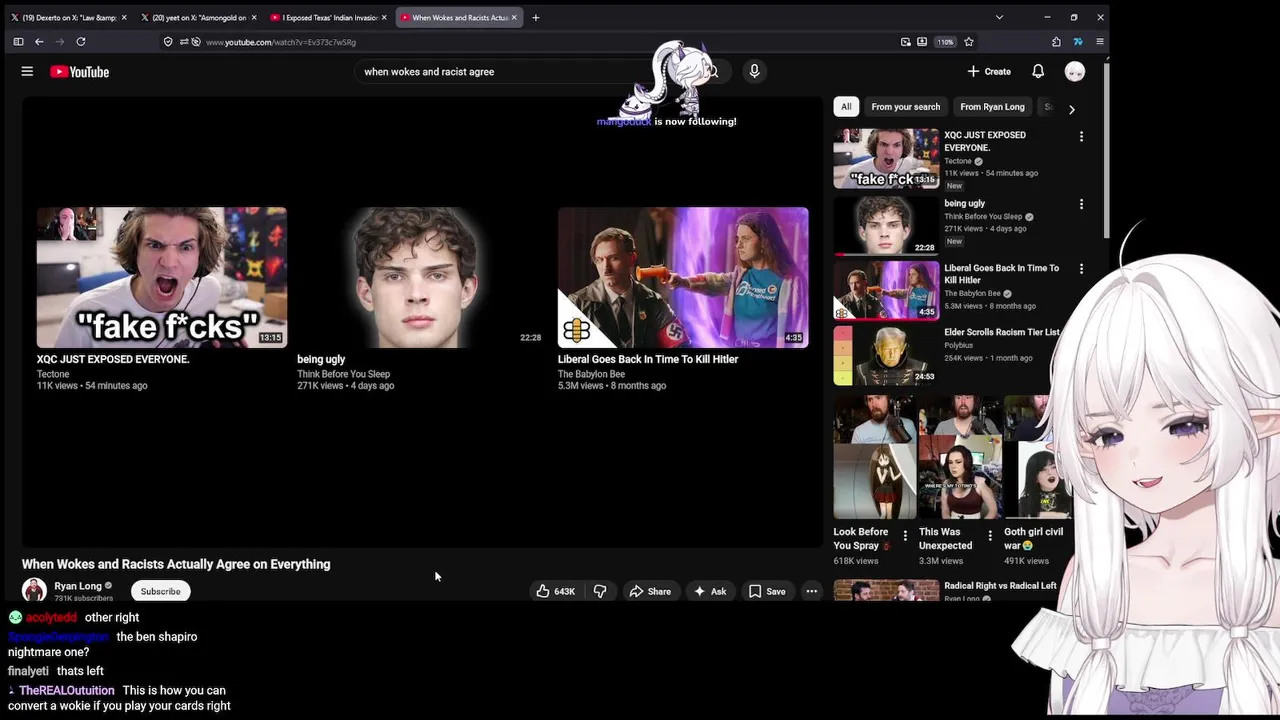Open a new browser tab
1280x720 pixels.
pyautogui.click(x=536, y=17)
